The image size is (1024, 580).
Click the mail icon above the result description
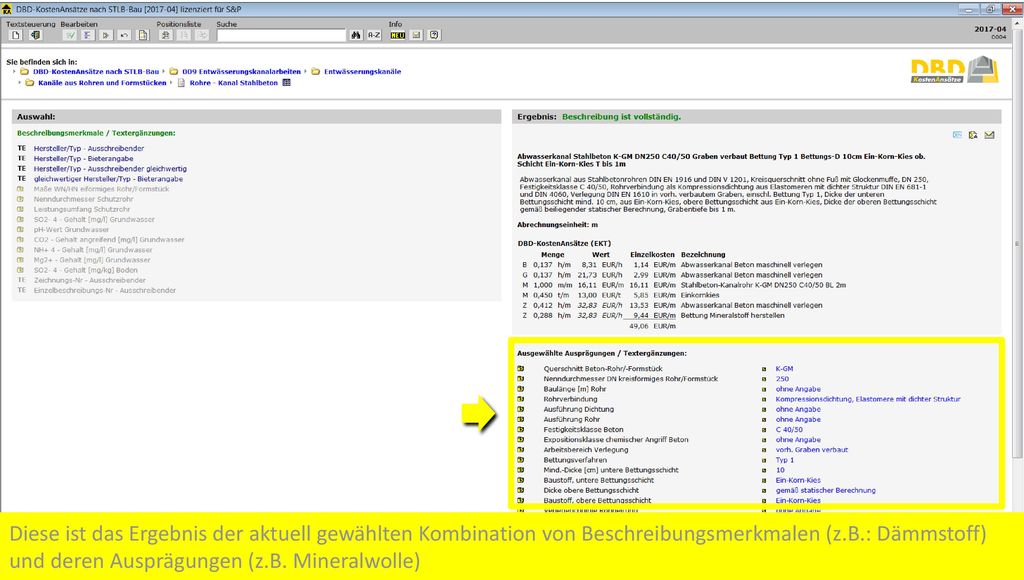989,135
